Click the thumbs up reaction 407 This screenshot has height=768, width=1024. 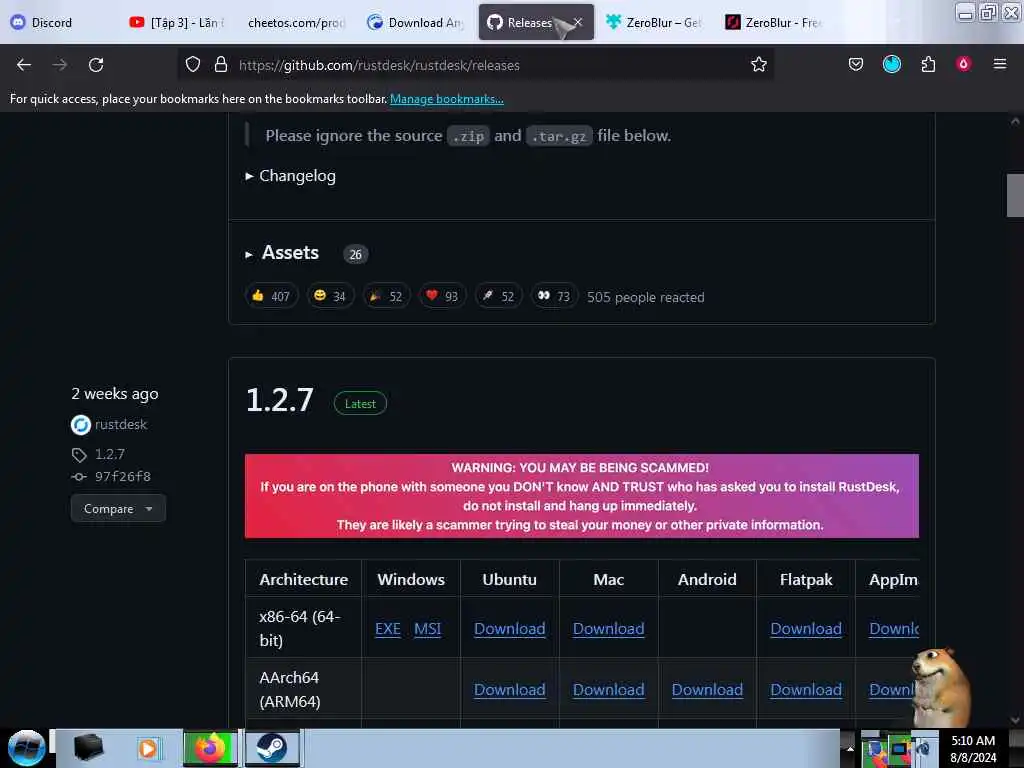(271, 296)
